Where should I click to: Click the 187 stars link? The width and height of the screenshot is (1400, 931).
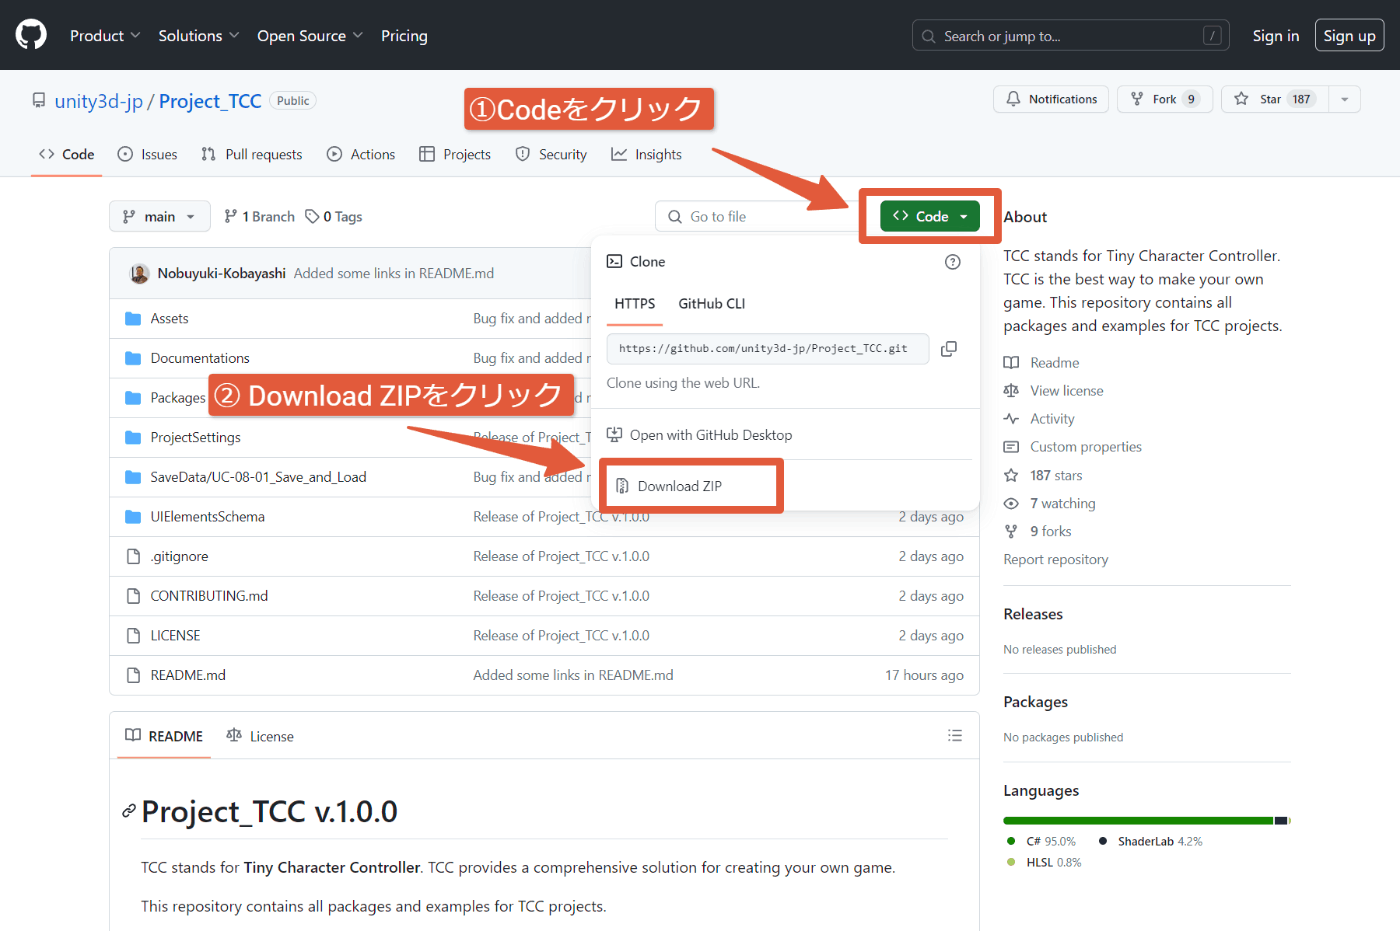coord(1056,475)
